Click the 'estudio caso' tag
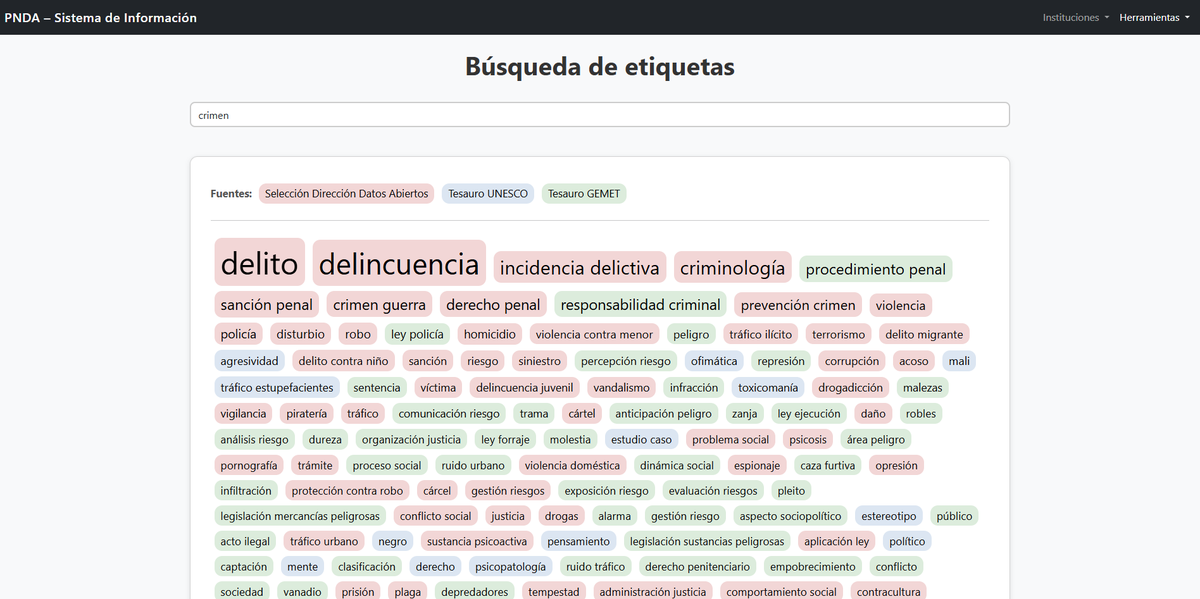The image size is (1200, 599). point(641,439)
